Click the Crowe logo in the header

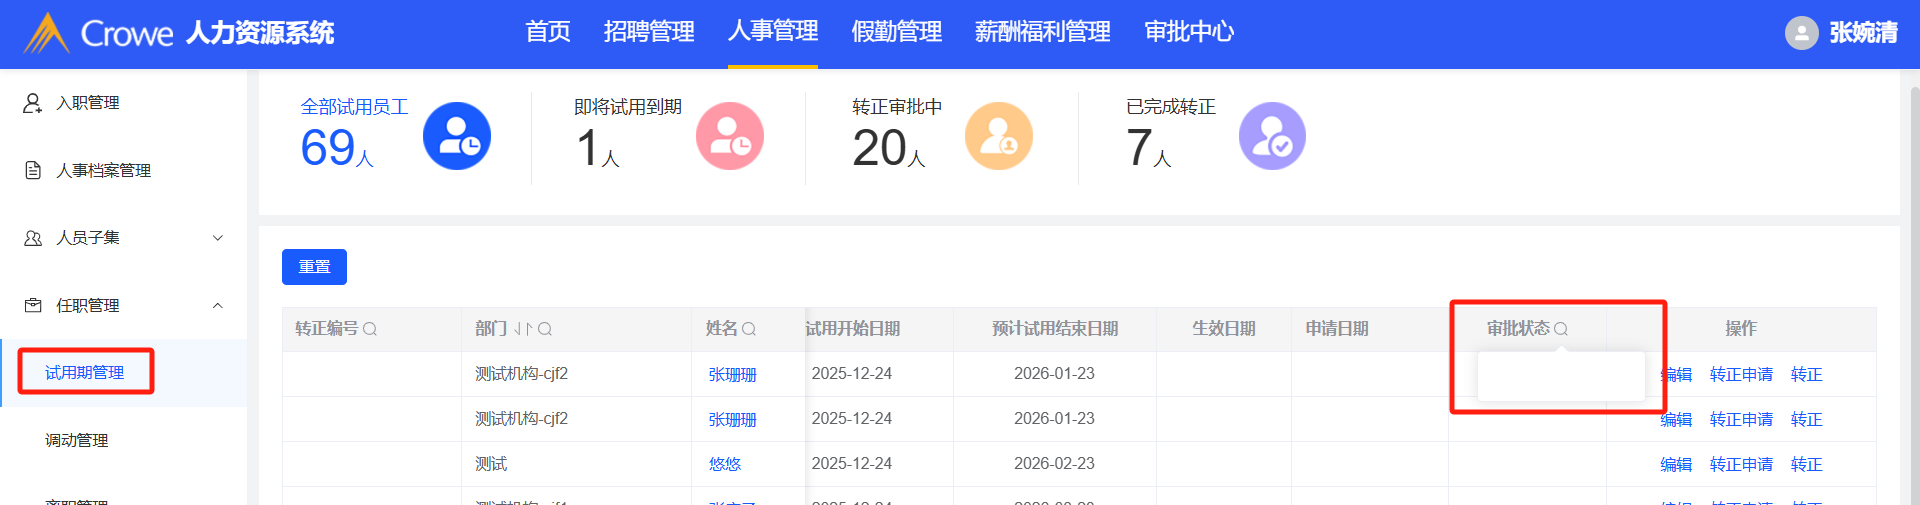pos(97,33)
